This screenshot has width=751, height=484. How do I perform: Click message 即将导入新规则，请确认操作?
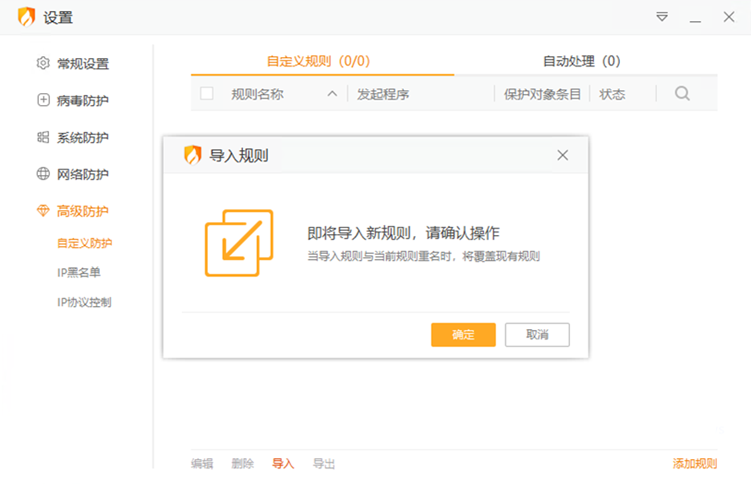[x=403, y=233]
